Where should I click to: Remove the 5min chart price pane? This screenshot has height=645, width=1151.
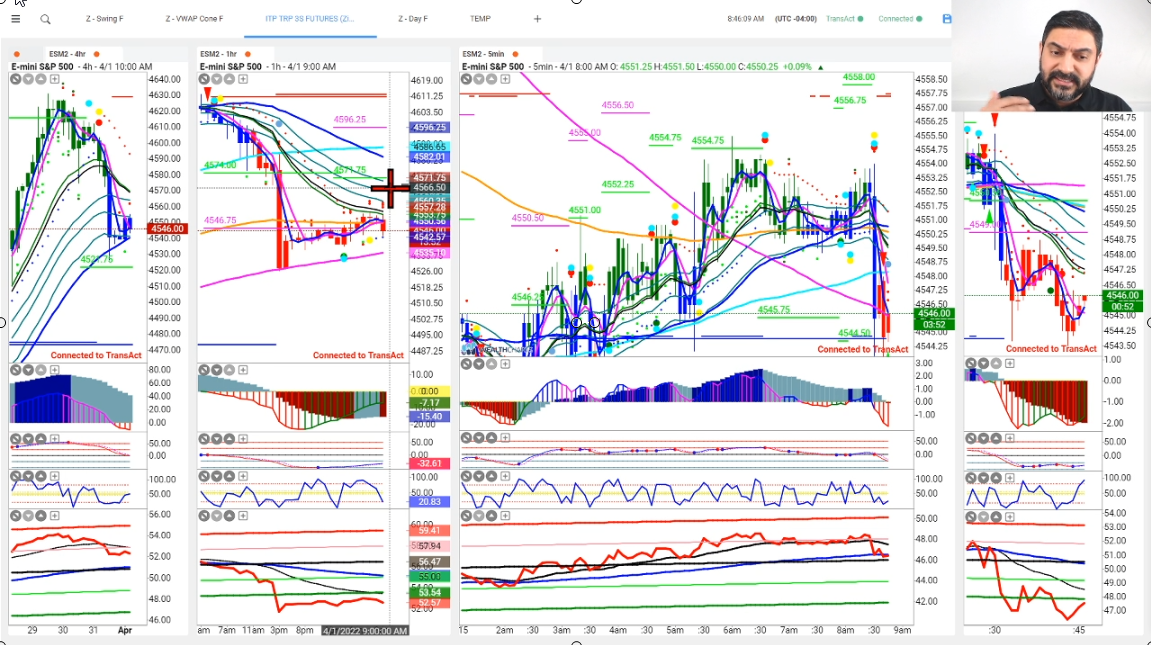[466, 79]
